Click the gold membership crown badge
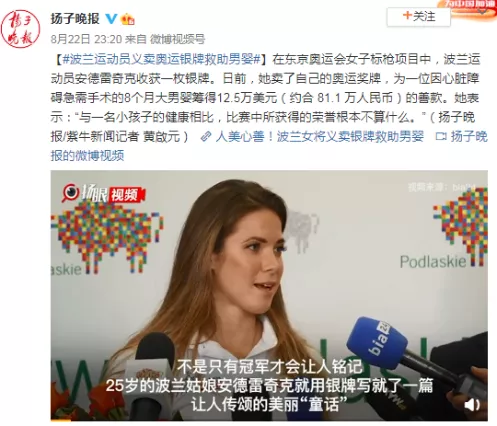Screen dimensions: 497x426 128,19
